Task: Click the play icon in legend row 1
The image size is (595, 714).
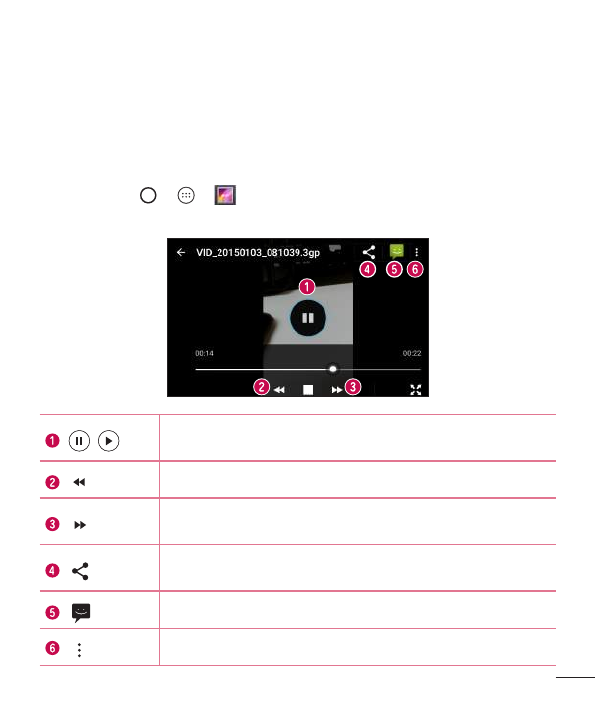Action: [108, 441]
